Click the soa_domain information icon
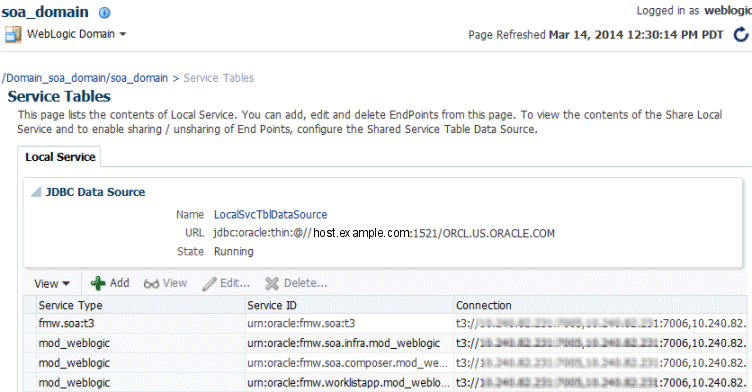The width and height of the screenshot is (752, 392). [x=104, y=13]
